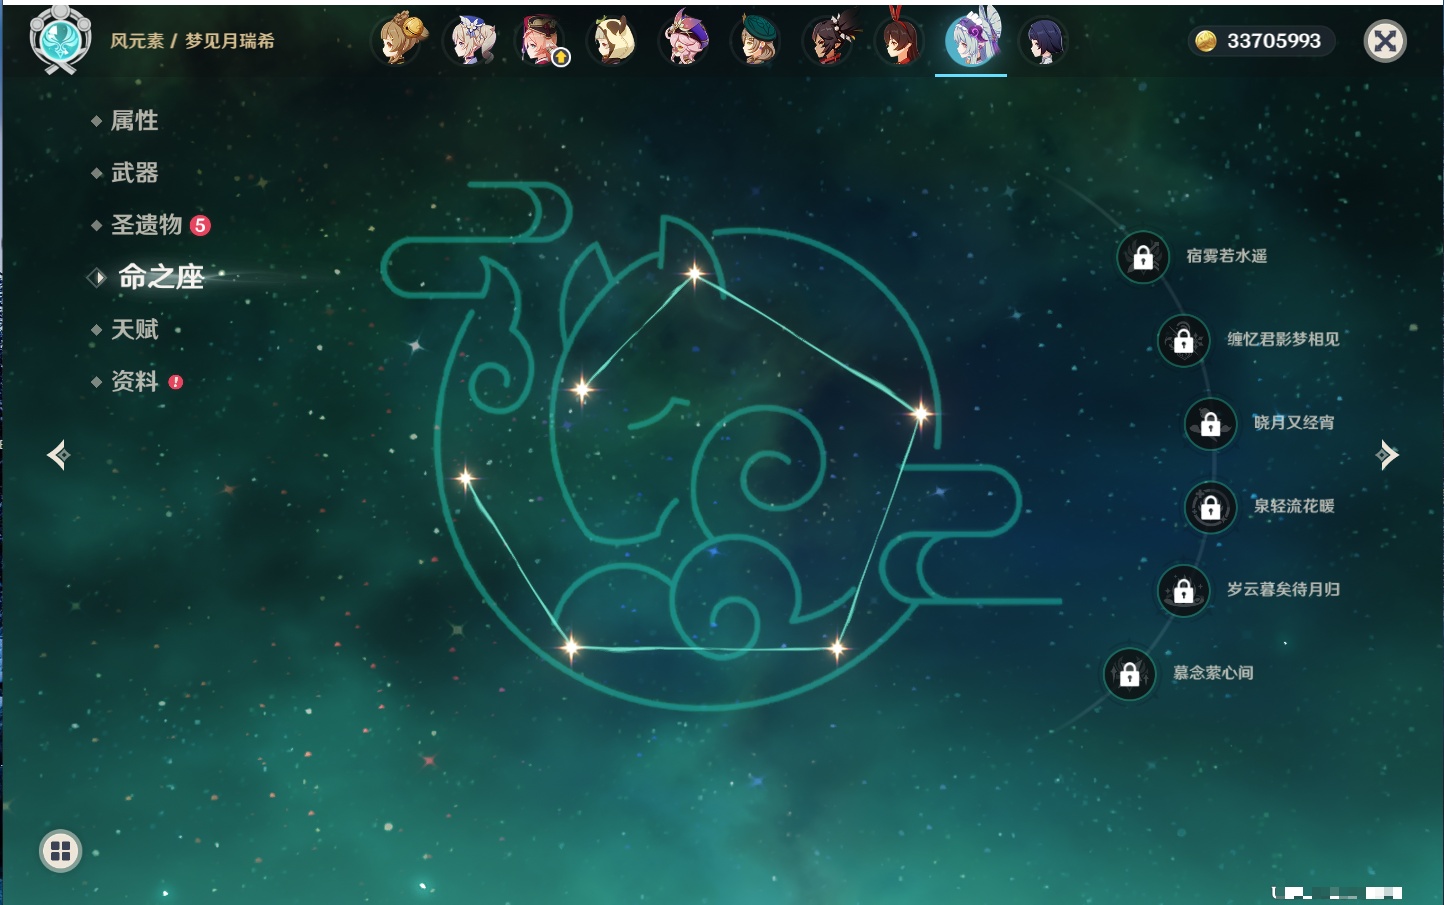Click the lock icon for 晓月又经宵
Viewport: 1444px width, 905px height.
click(1211, 424)
